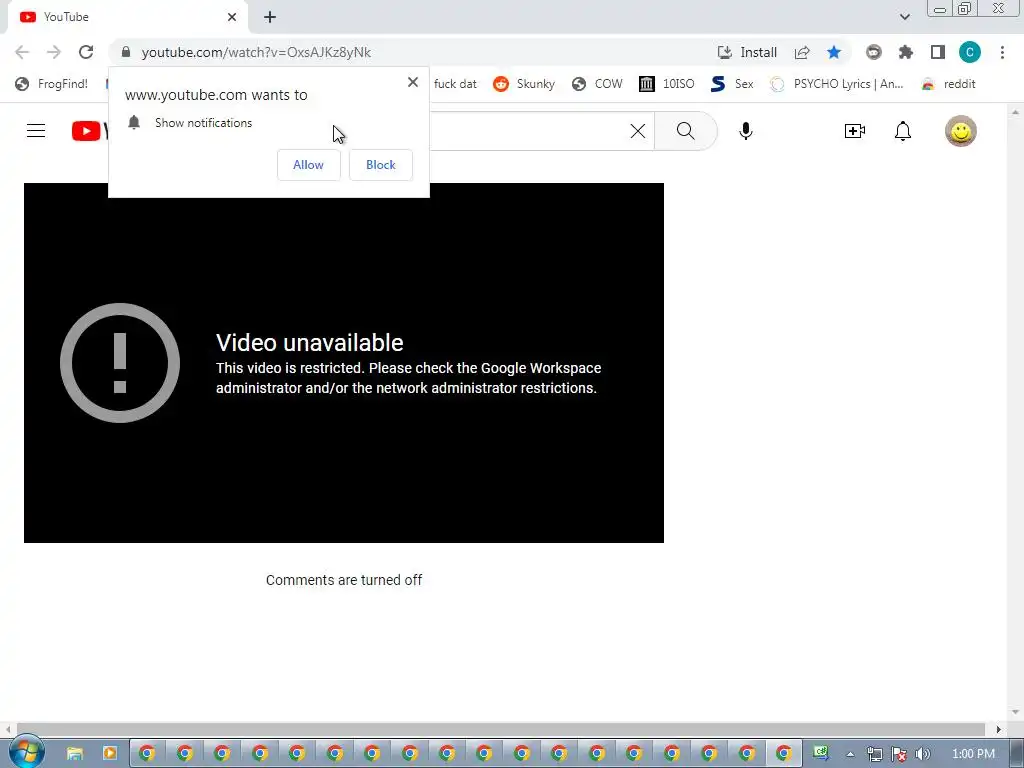Open the YouTube hamburger guide menu
Screen dimensions: 1024x768
click(x=36, y=131)
